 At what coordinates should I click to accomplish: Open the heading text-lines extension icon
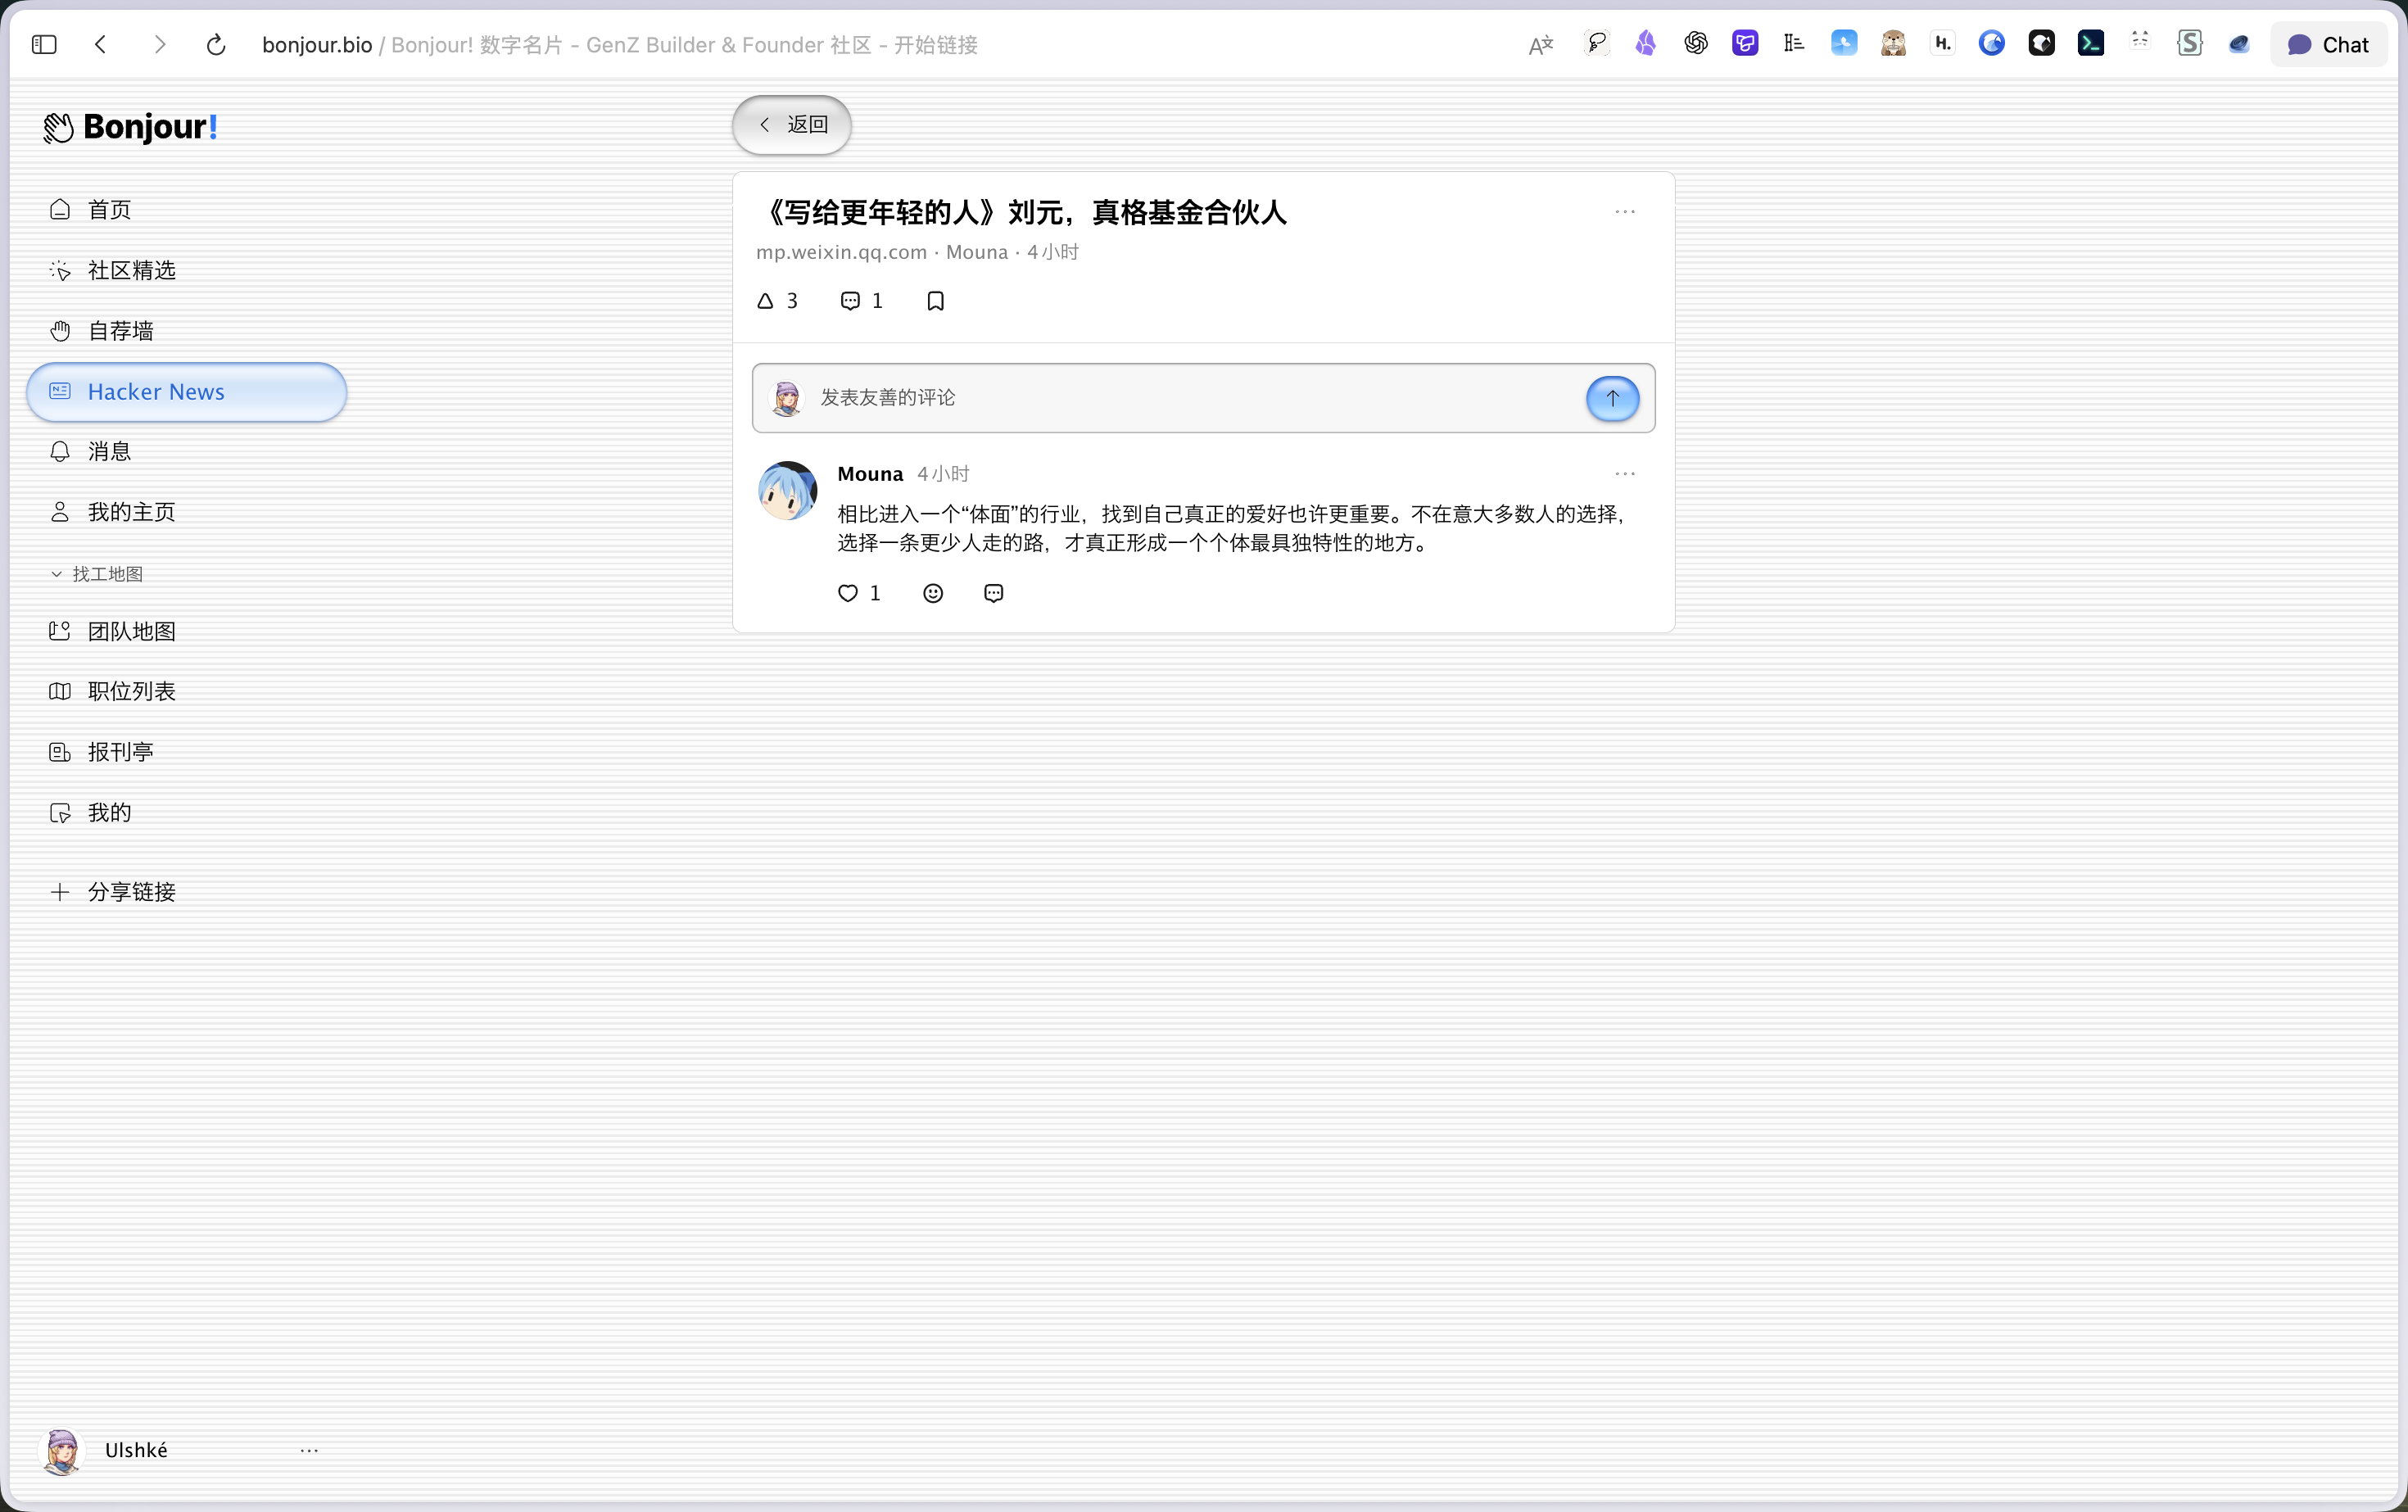click(1794, 43)
